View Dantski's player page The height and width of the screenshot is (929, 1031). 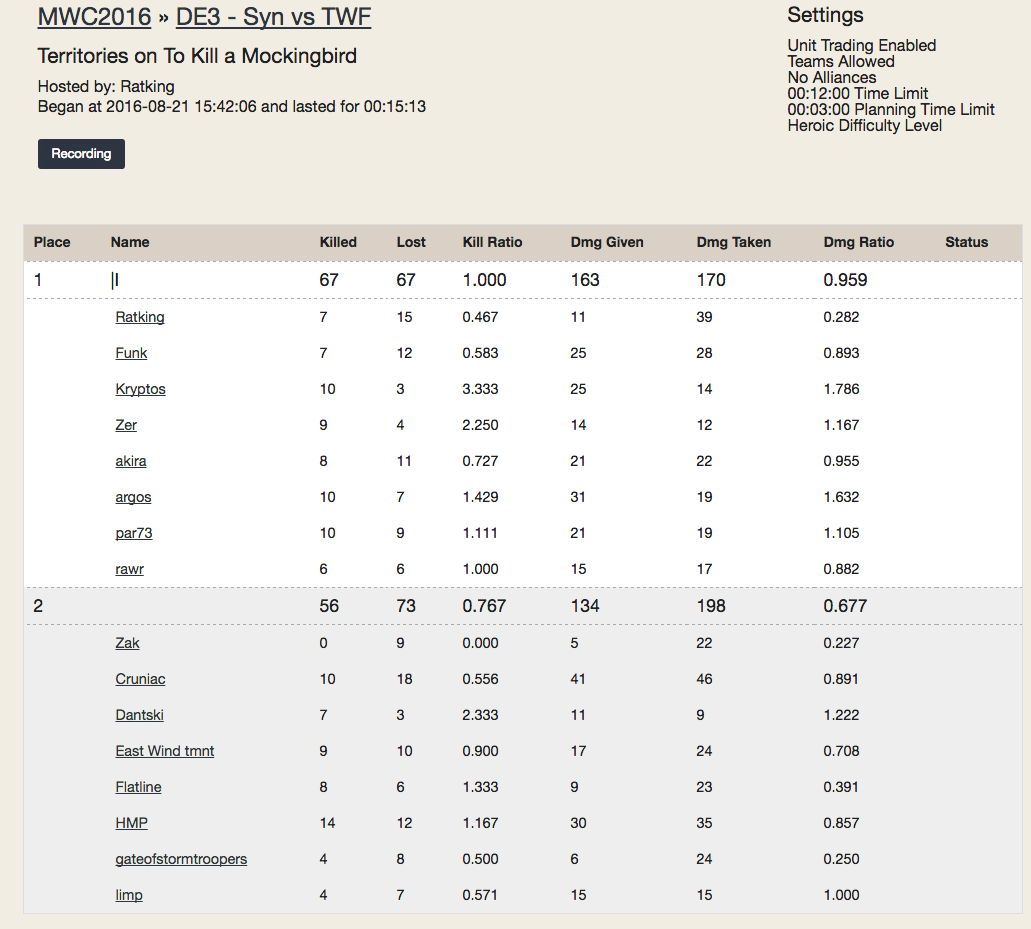coord(139,715)
